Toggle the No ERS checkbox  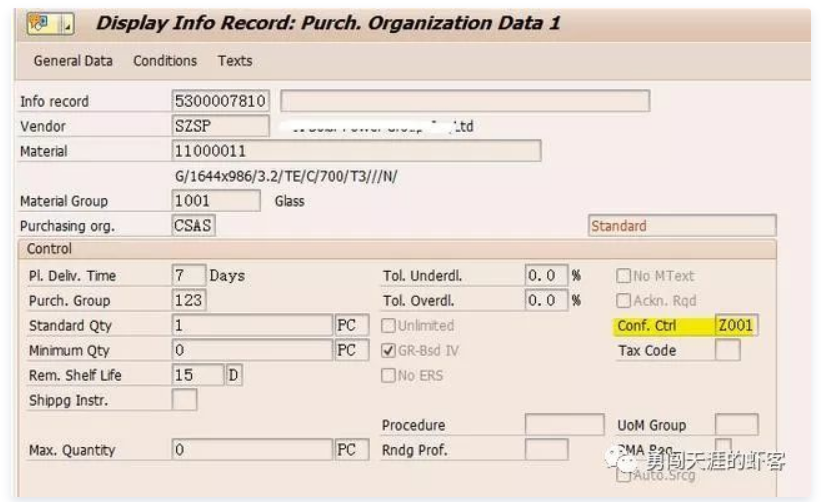point(388,375)
